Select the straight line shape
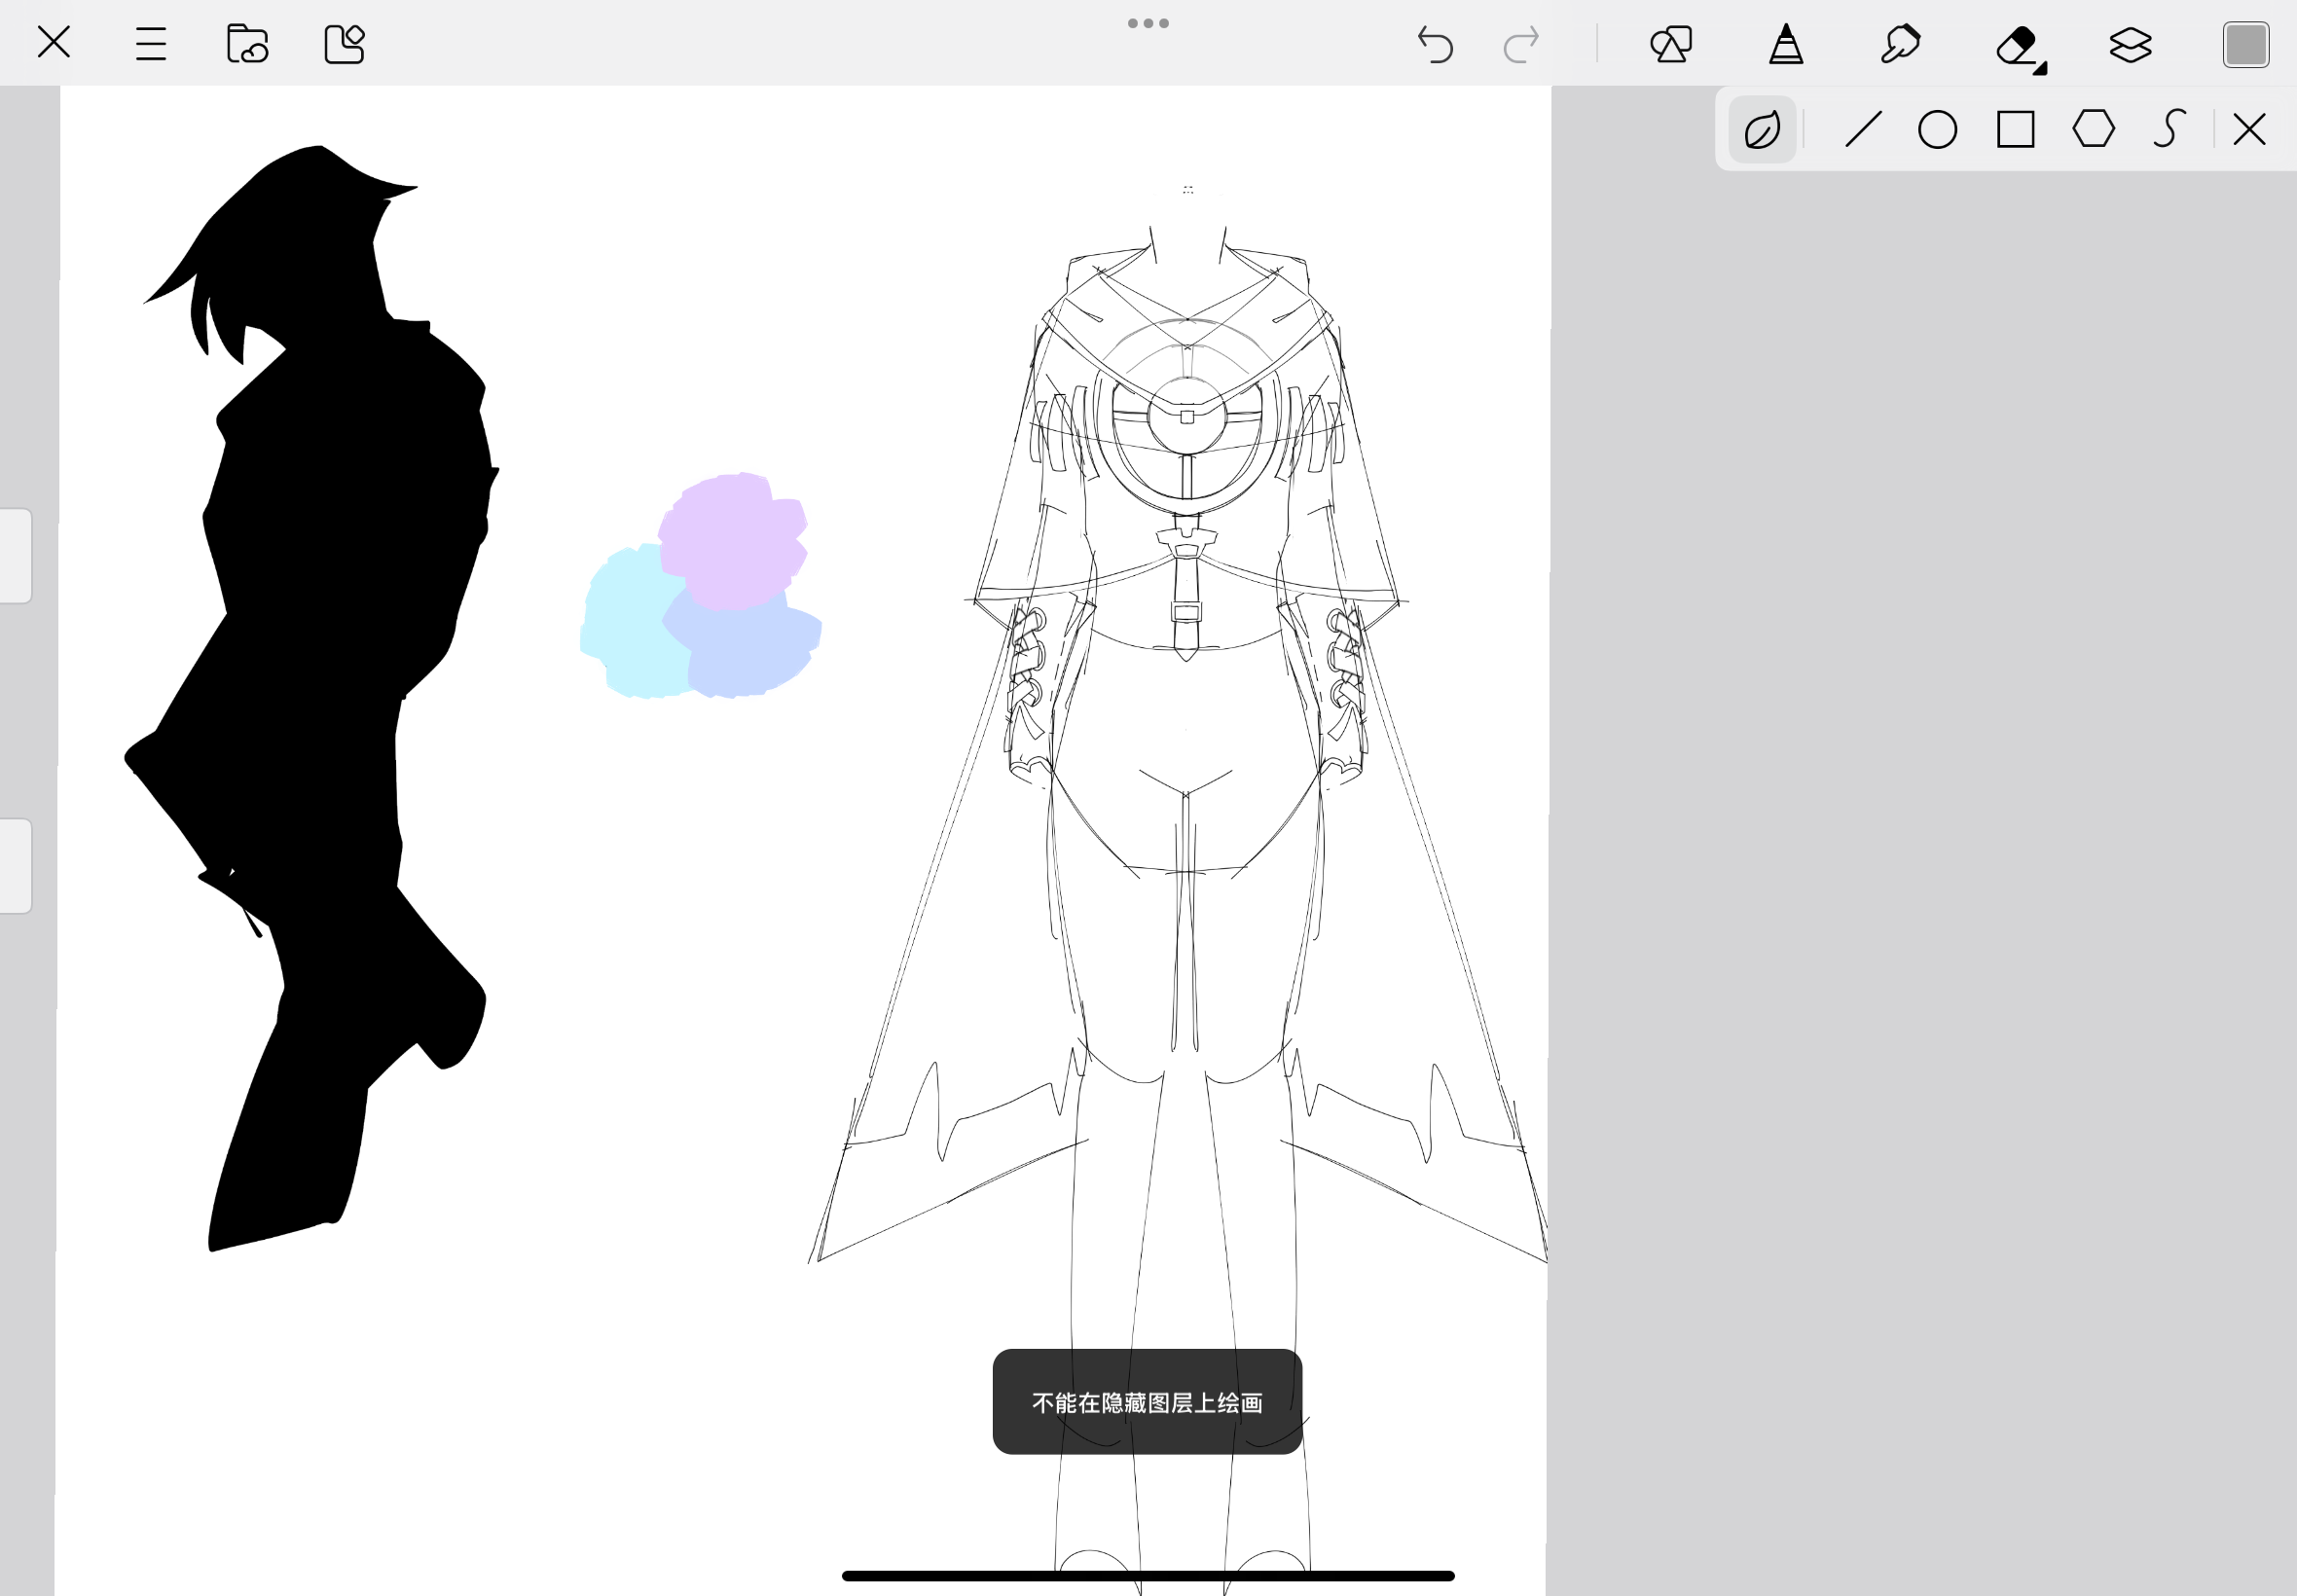 pyautogui.click(x=1863, y=129)
